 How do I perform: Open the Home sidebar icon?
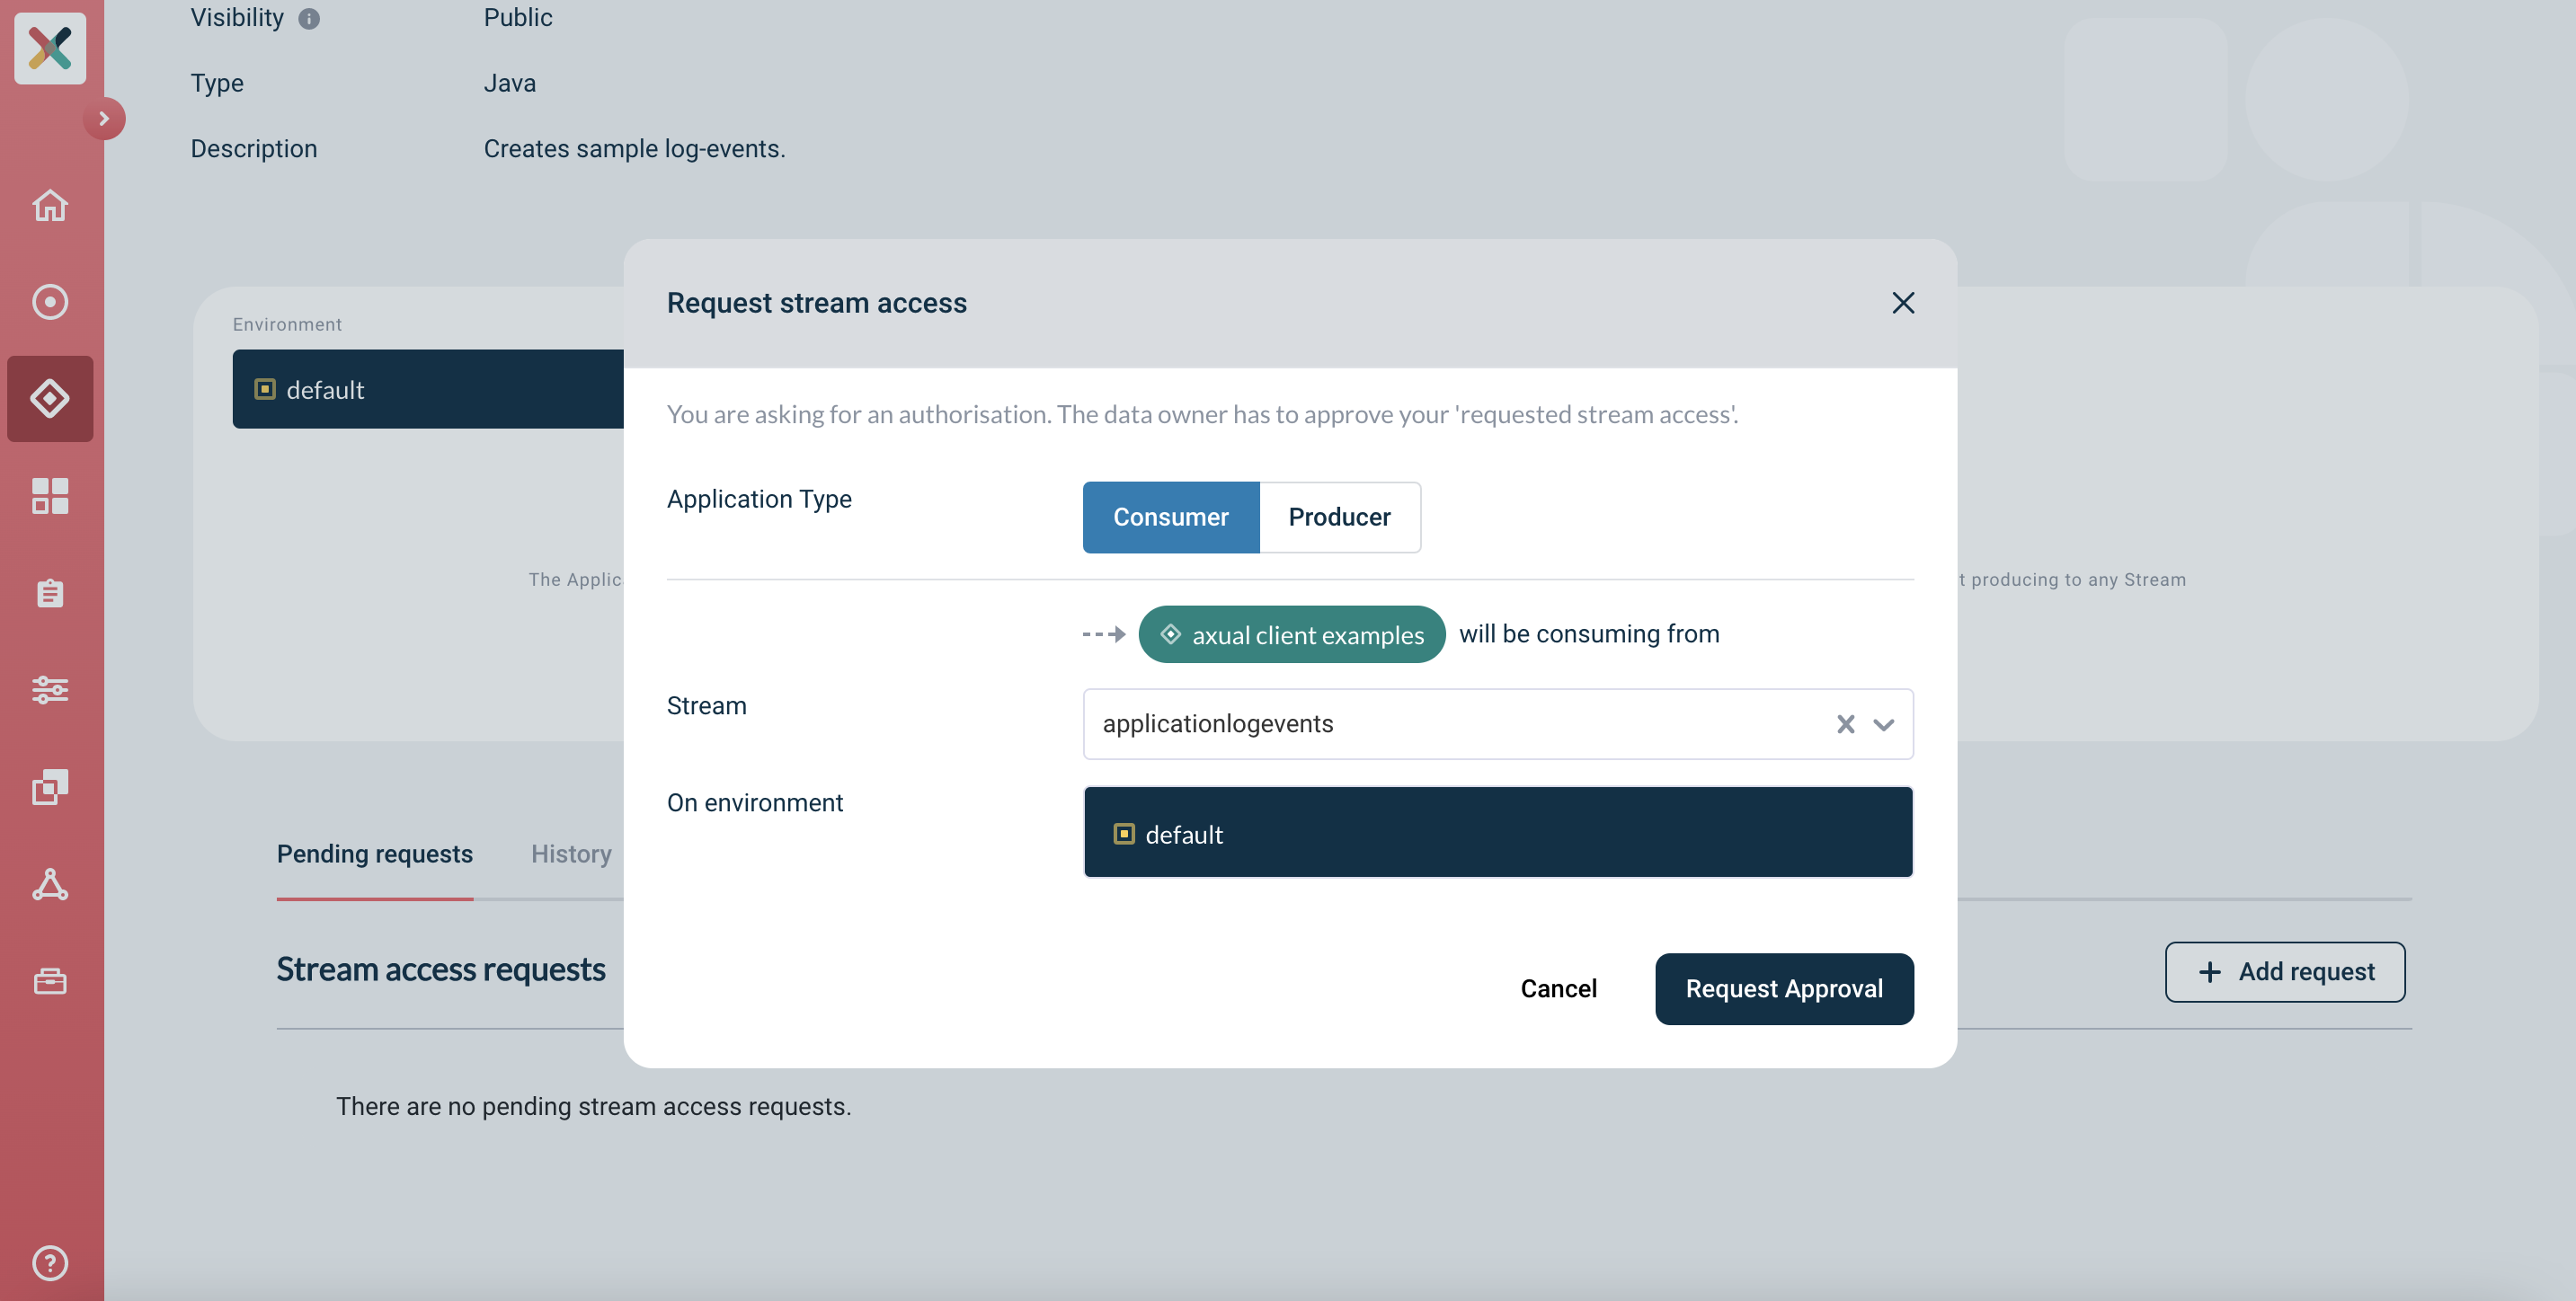pyautogui.click(x=50, y=205)
